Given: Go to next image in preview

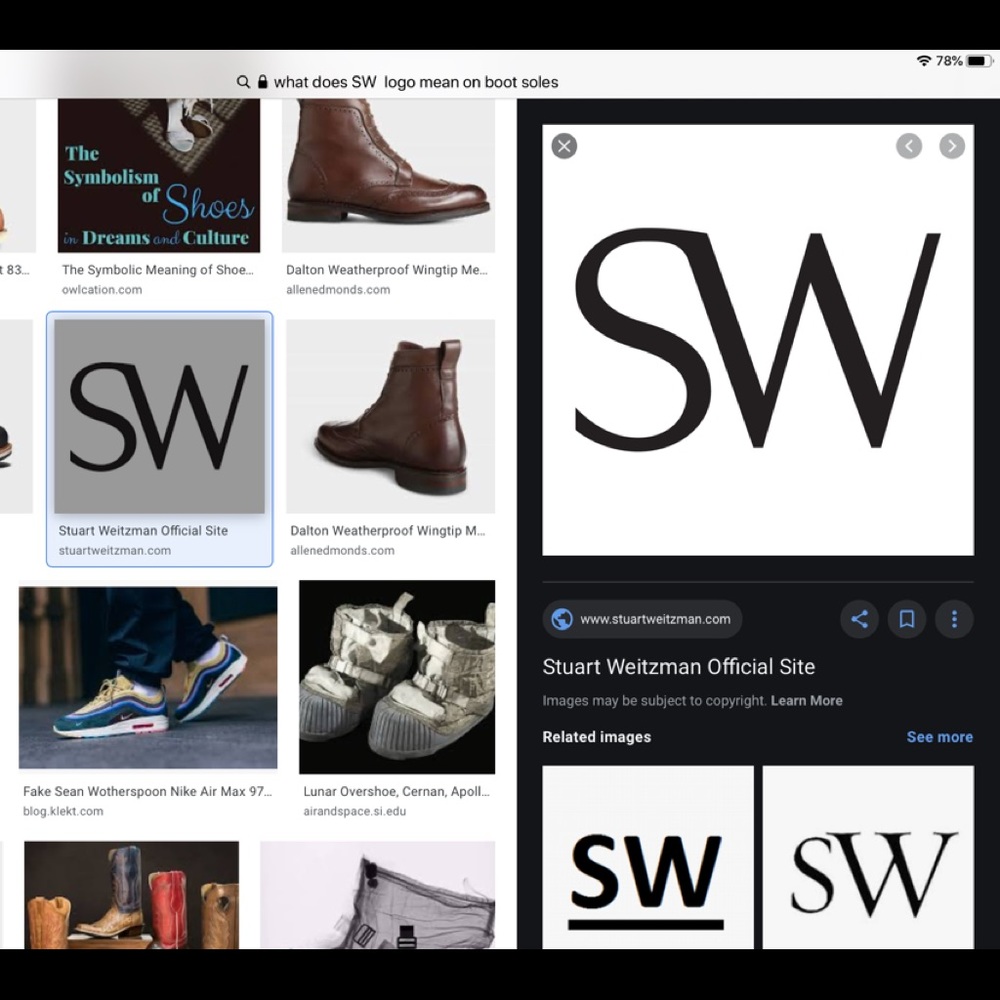Looking at the screenshot, I should click(x=952, y=146).
